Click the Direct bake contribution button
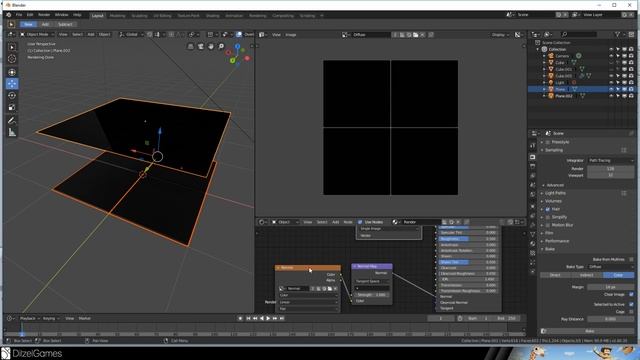This screenshot has height=360, width=640. pos(556,275)
